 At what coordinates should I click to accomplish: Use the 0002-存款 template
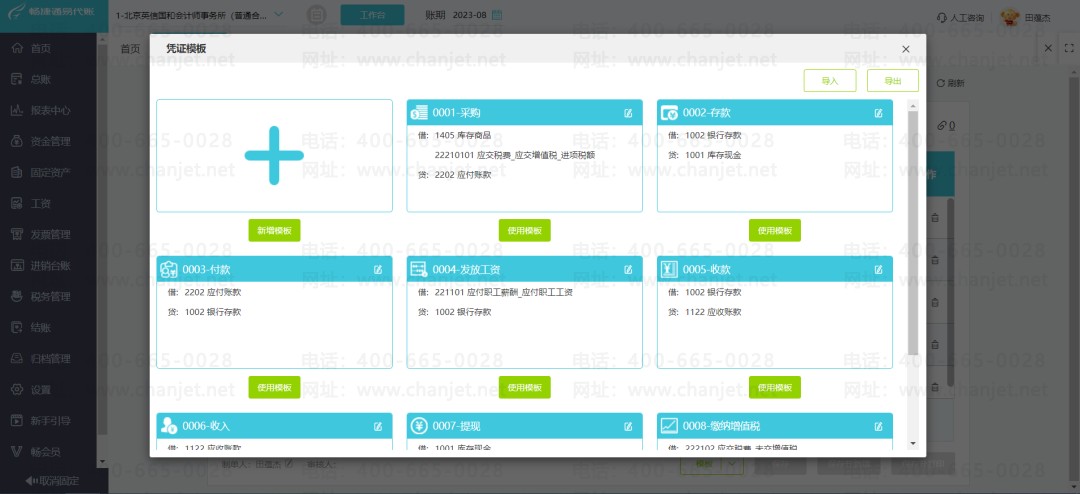[x=775, y=230]
